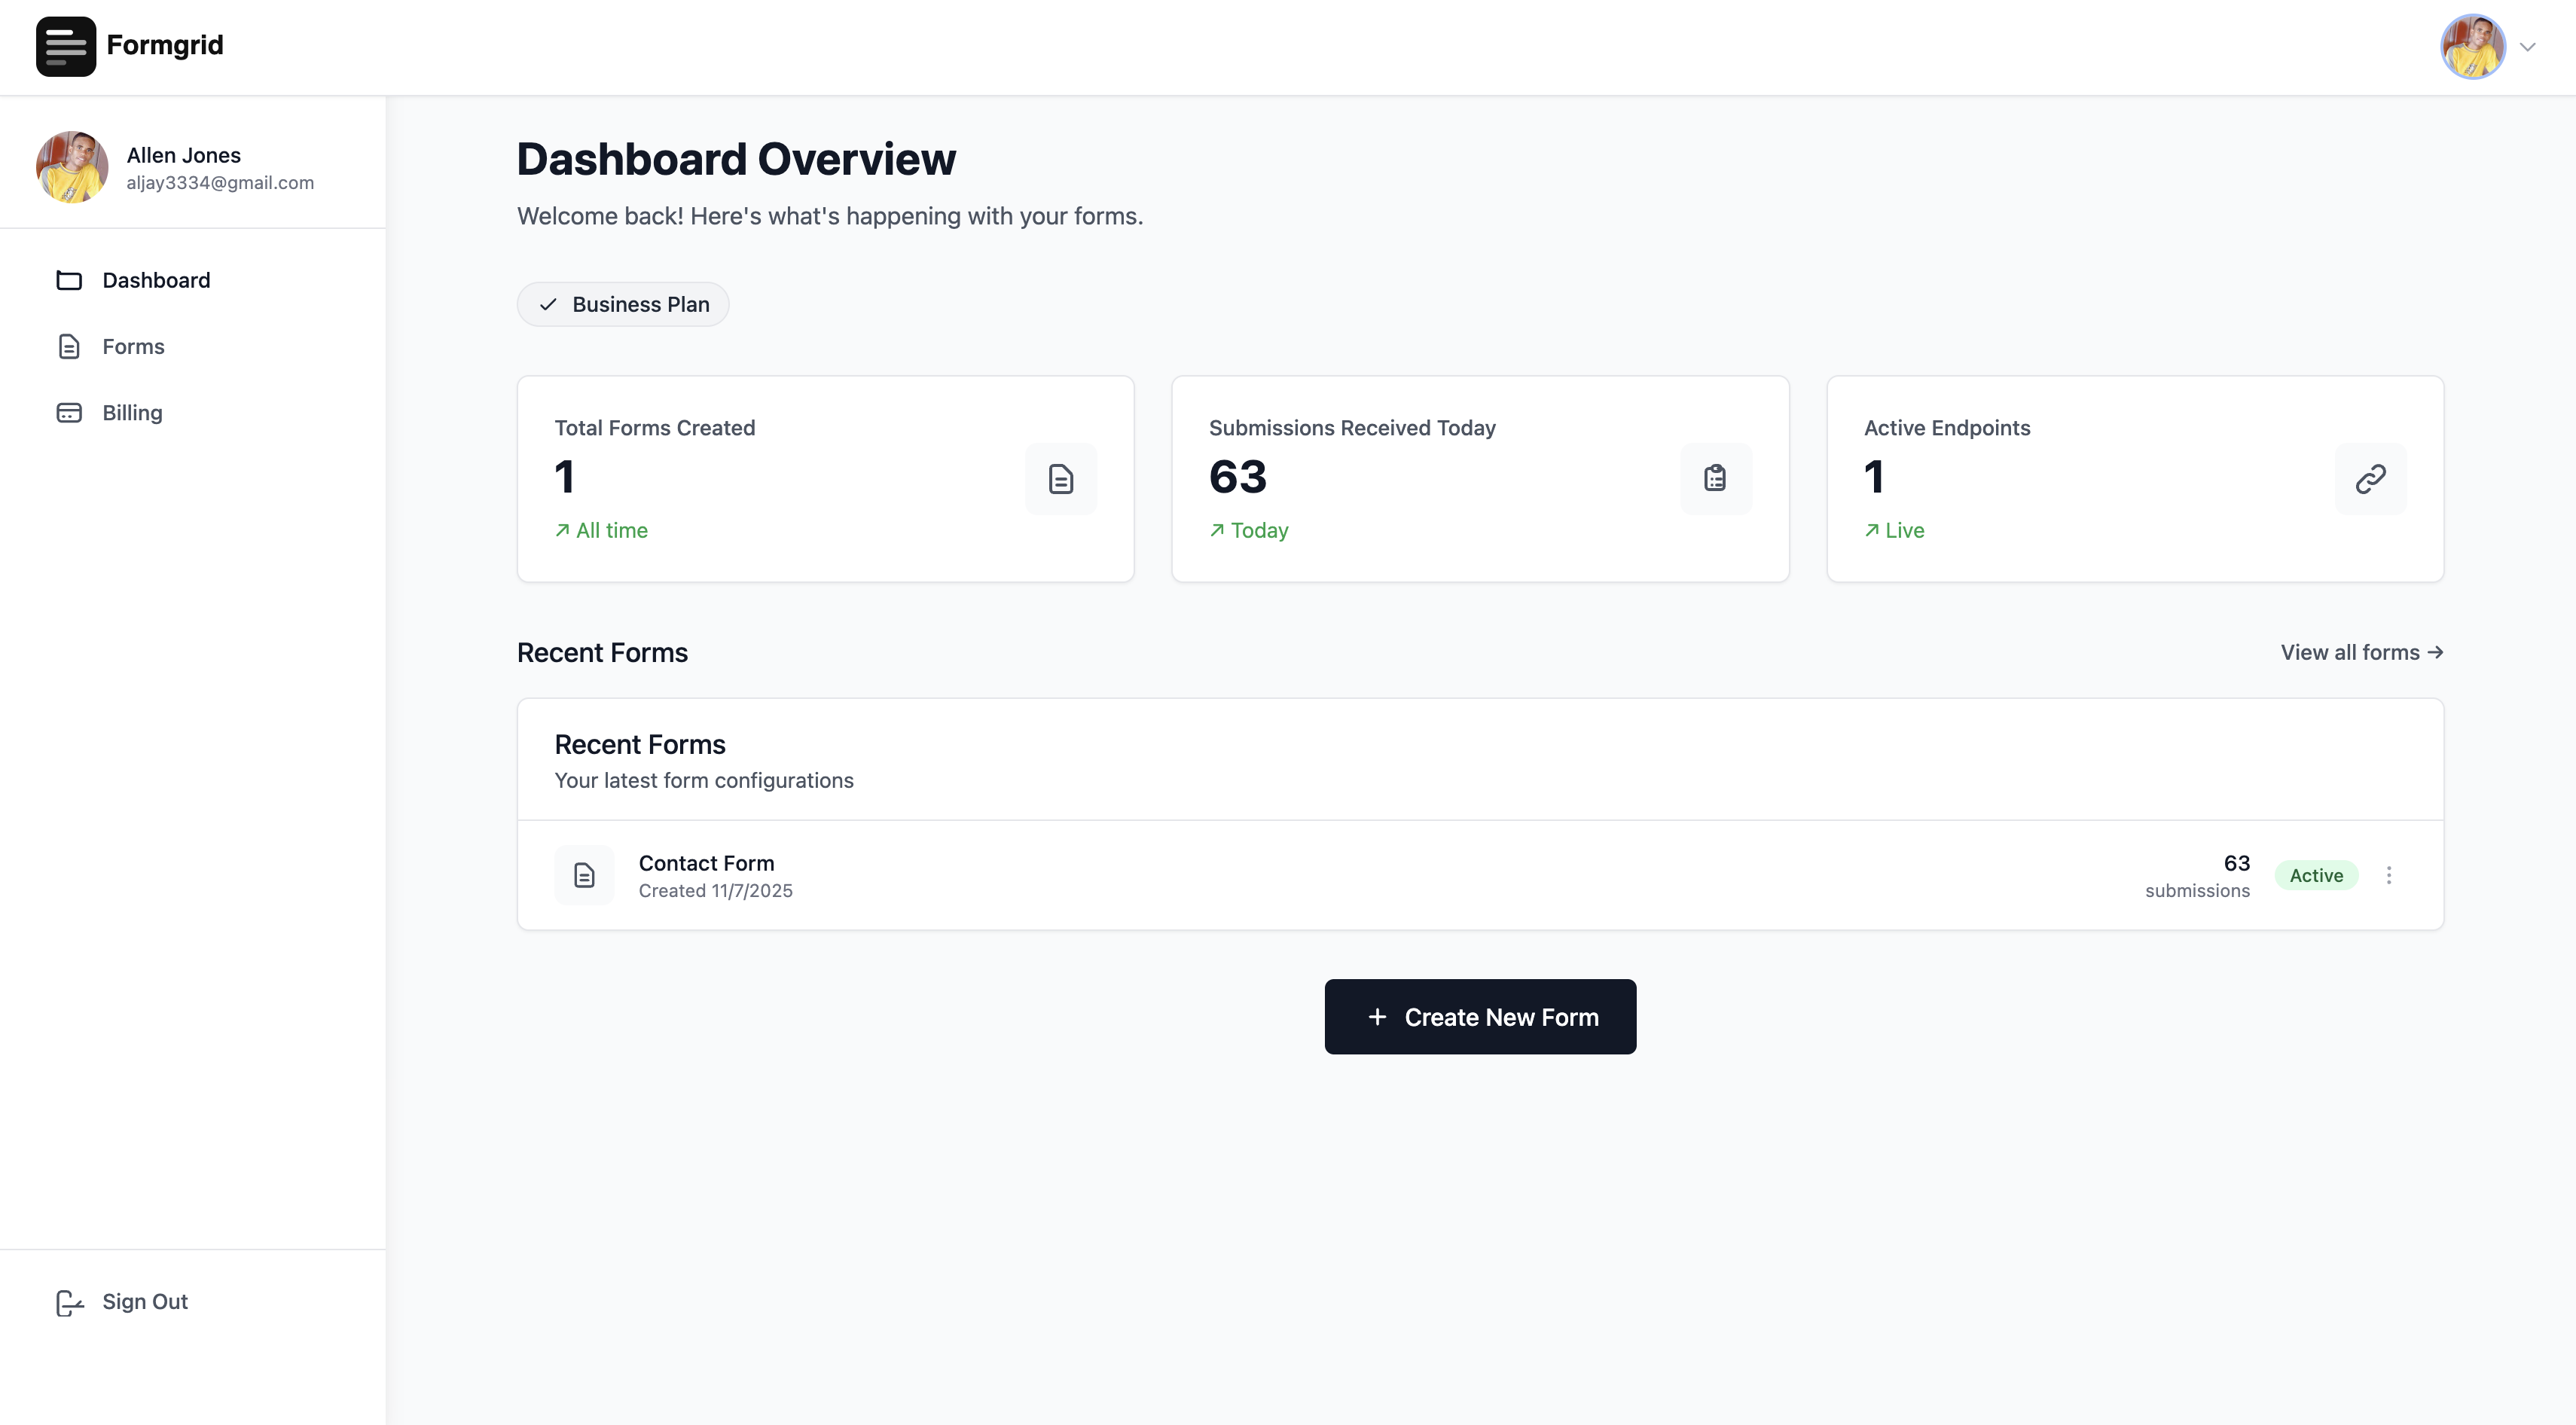Click the Formgrid logo icon

click(x=66, y=46)
